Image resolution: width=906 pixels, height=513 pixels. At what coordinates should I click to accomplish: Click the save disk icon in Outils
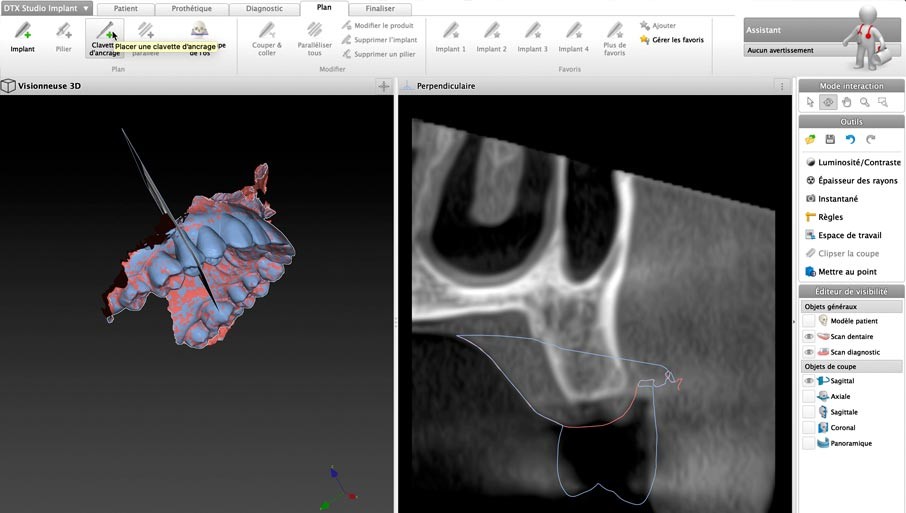click(x=830, y=139)
